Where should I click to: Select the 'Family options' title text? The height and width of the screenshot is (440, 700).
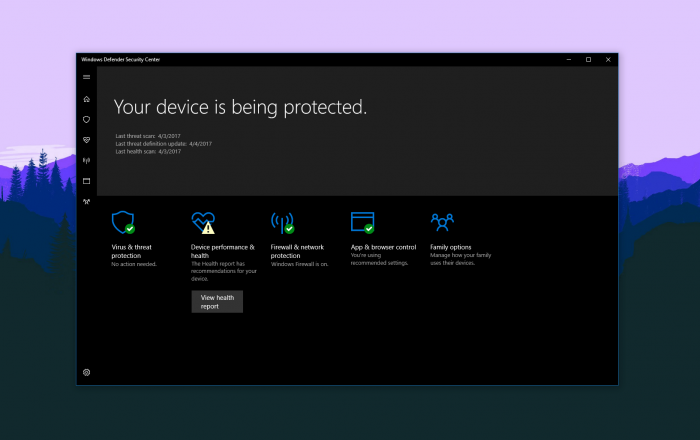tap(450, 247)
